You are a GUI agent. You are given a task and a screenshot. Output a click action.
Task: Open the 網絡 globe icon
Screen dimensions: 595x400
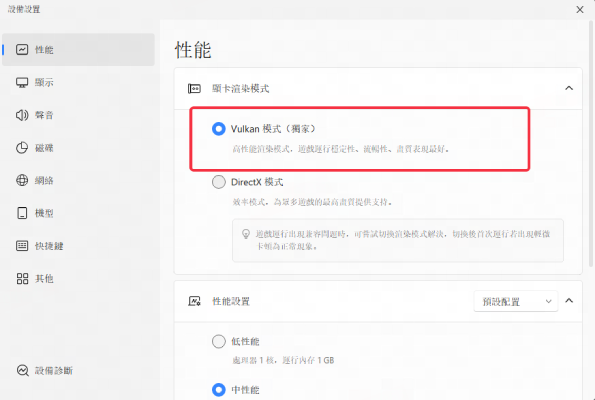22,180
